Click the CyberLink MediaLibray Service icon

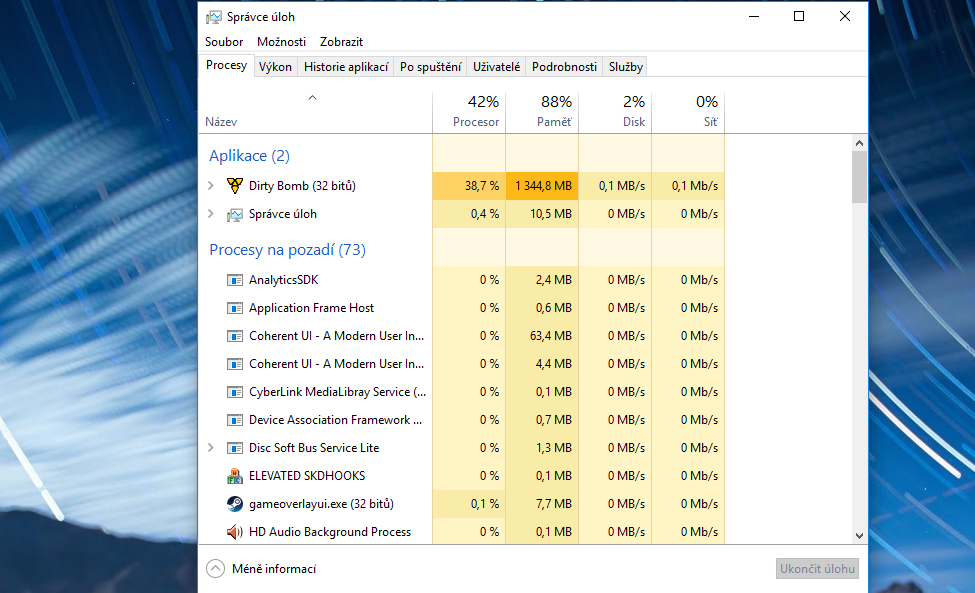pyautogui.click(x=234, y=392)
